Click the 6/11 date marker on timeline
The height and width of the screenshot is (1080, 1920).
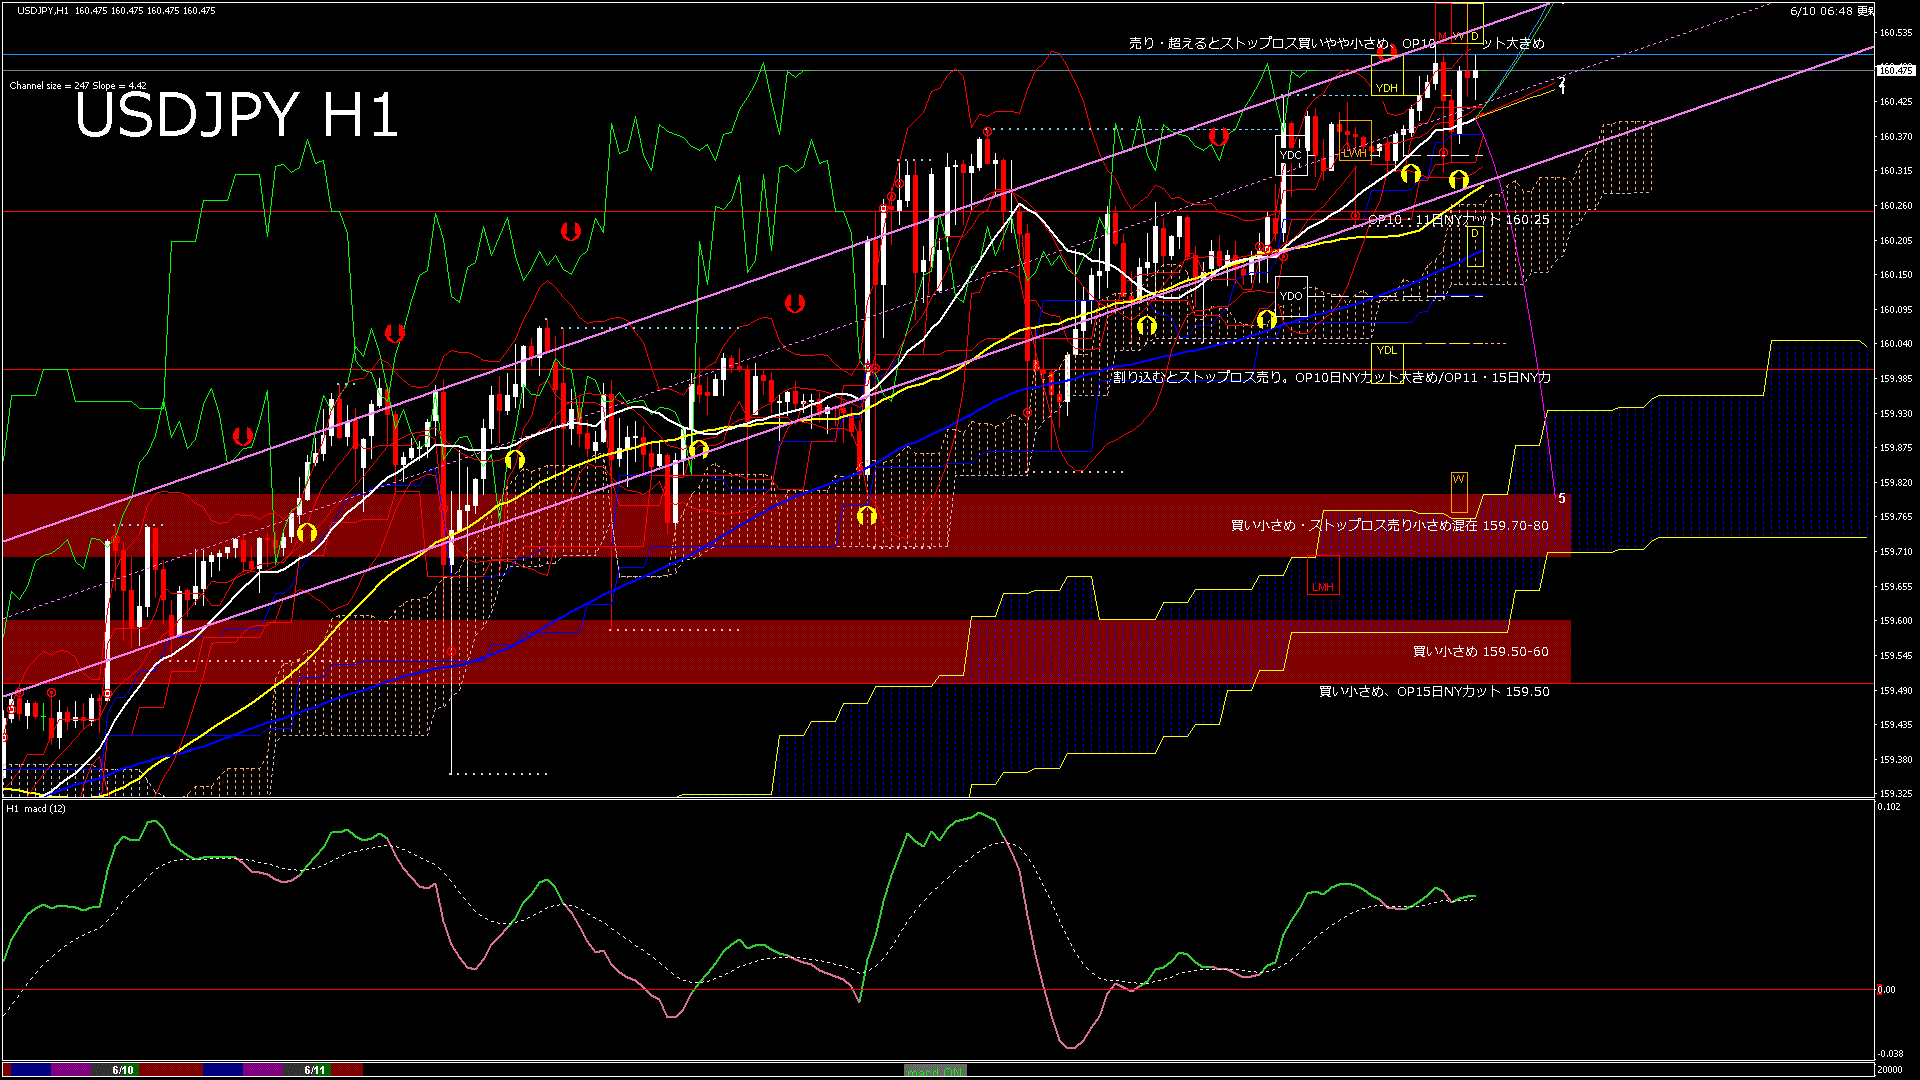point(315,1070)
